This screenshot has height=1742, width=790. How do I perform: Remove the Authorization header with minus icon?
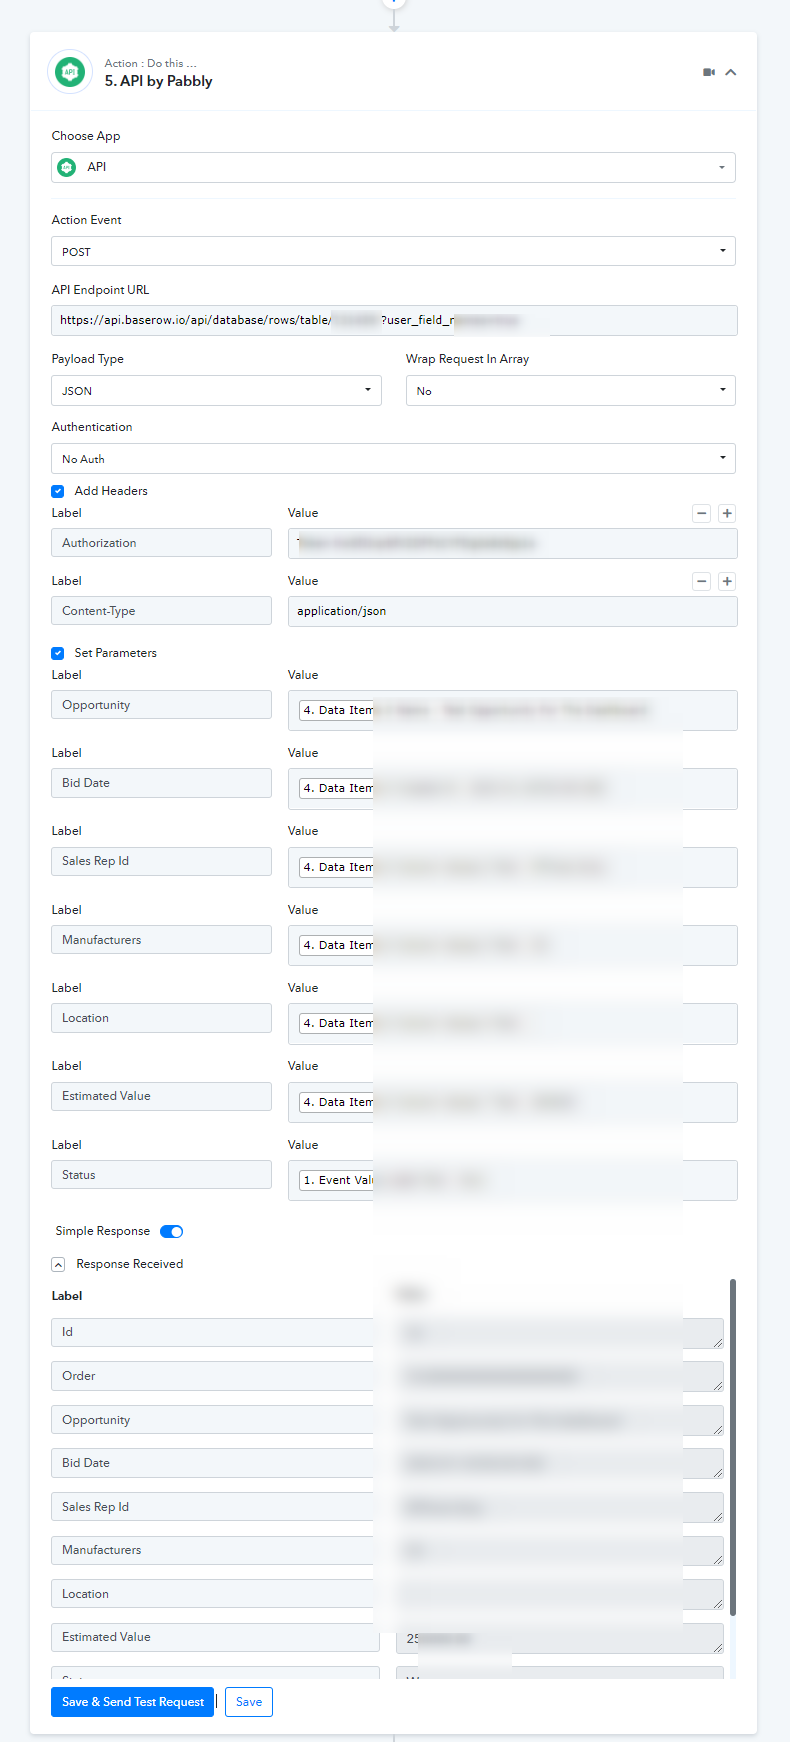702,513
